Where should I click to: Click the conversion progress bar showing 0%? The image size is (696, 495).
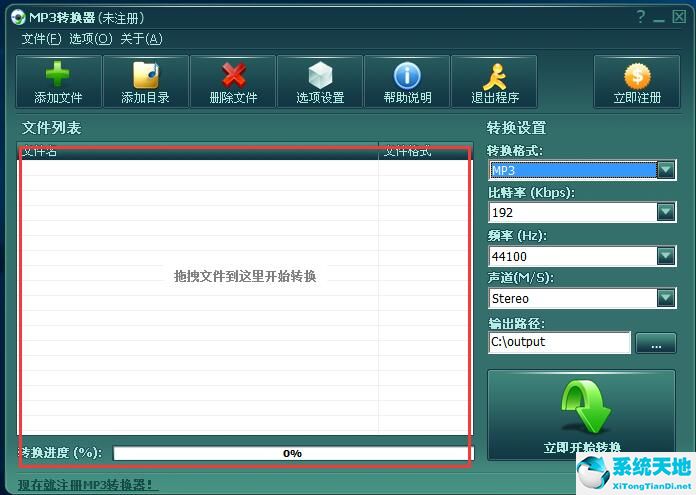pos(293,453)
